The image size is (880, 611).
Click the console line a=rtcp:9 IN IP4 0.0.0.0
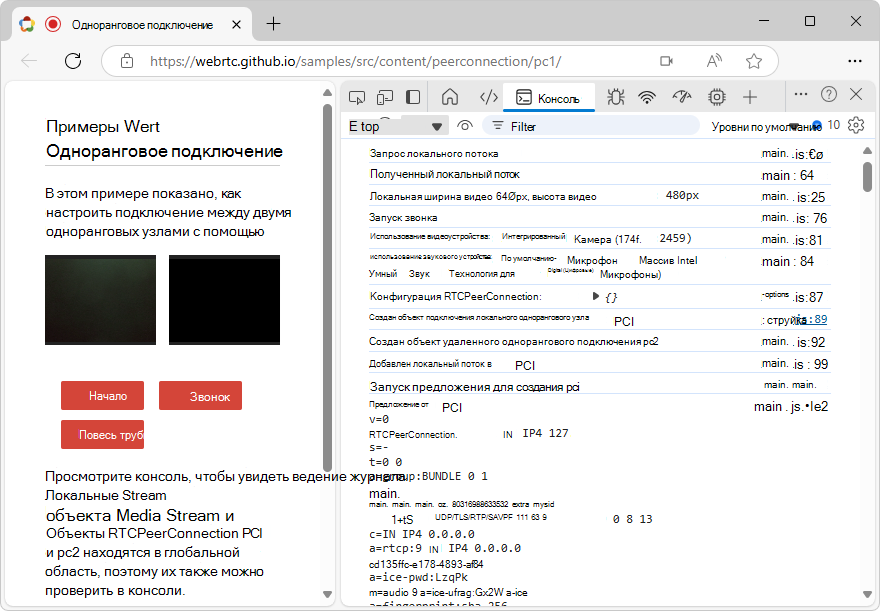pos(444,548)
